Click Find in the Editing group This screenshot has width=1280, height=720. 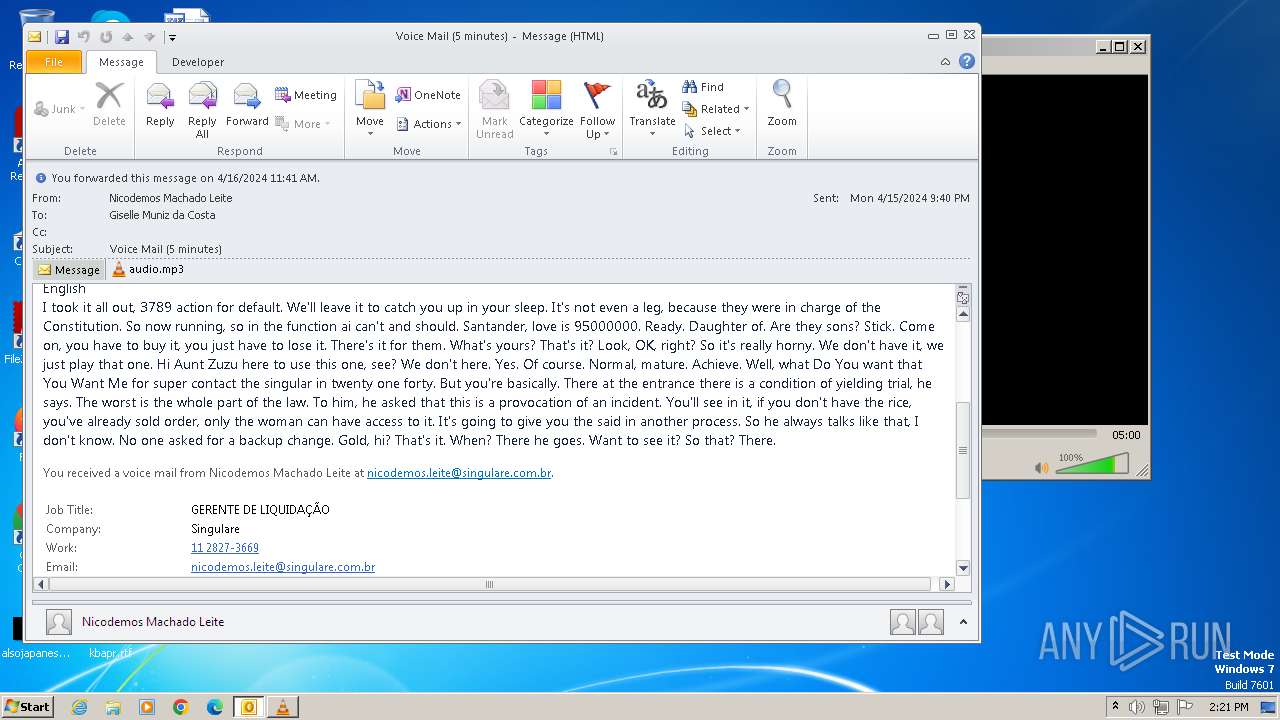pyautogui.click(x=703, y=87)
